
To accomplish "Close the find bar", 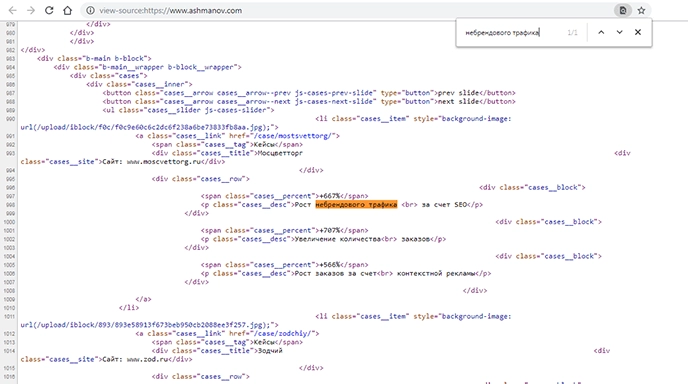I will (x=638, y=32).
